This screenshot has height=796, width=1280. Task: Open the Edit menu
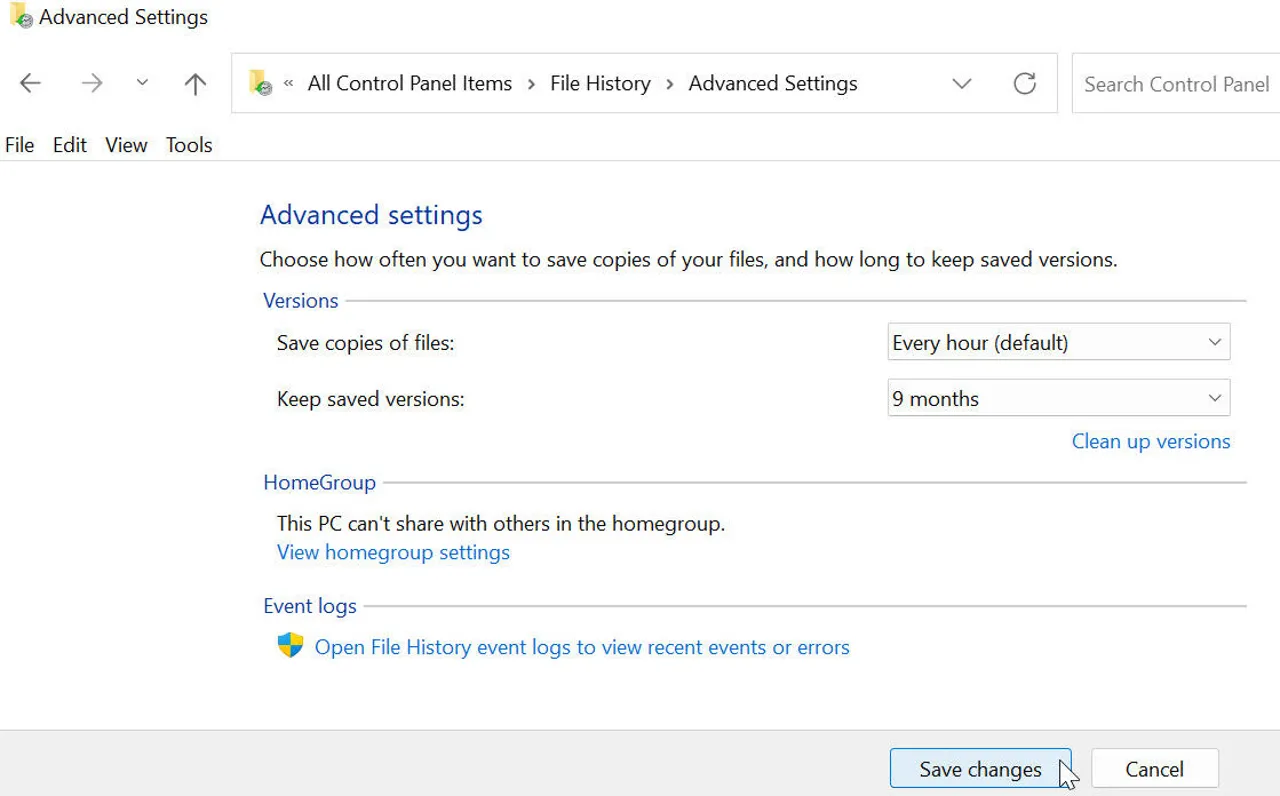70,145
